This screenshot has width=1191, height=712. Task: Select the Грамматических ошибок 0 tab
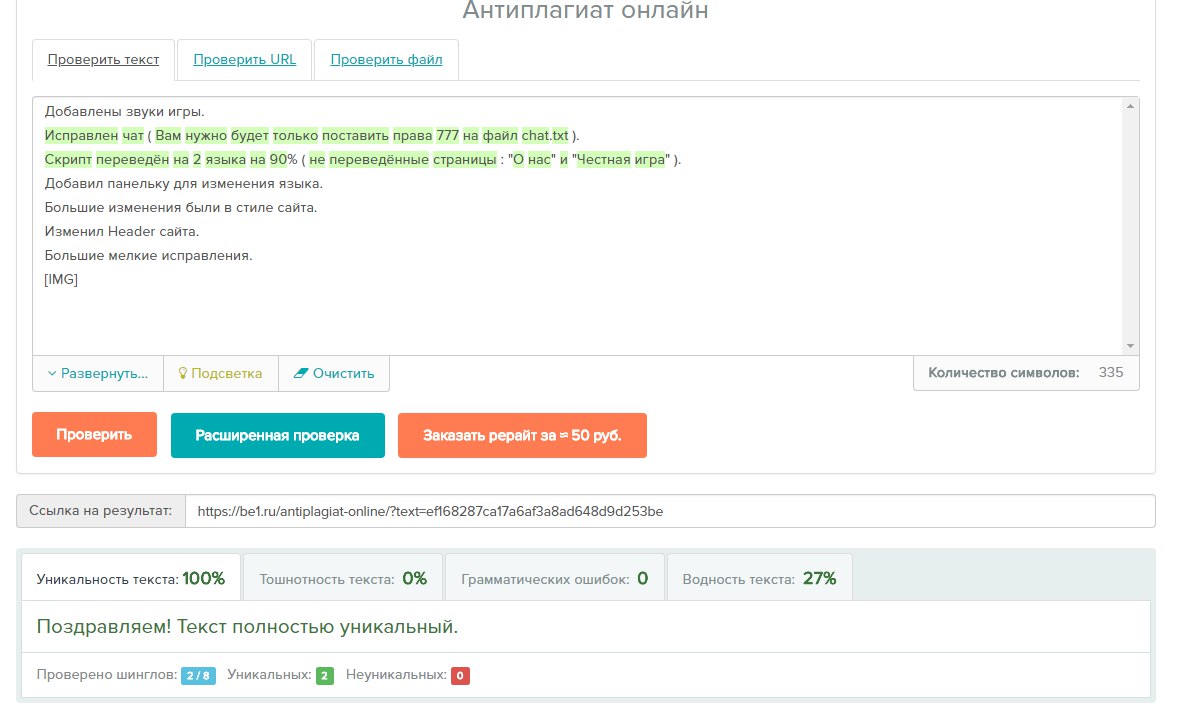pyautogui.click(x=554, y=579)
